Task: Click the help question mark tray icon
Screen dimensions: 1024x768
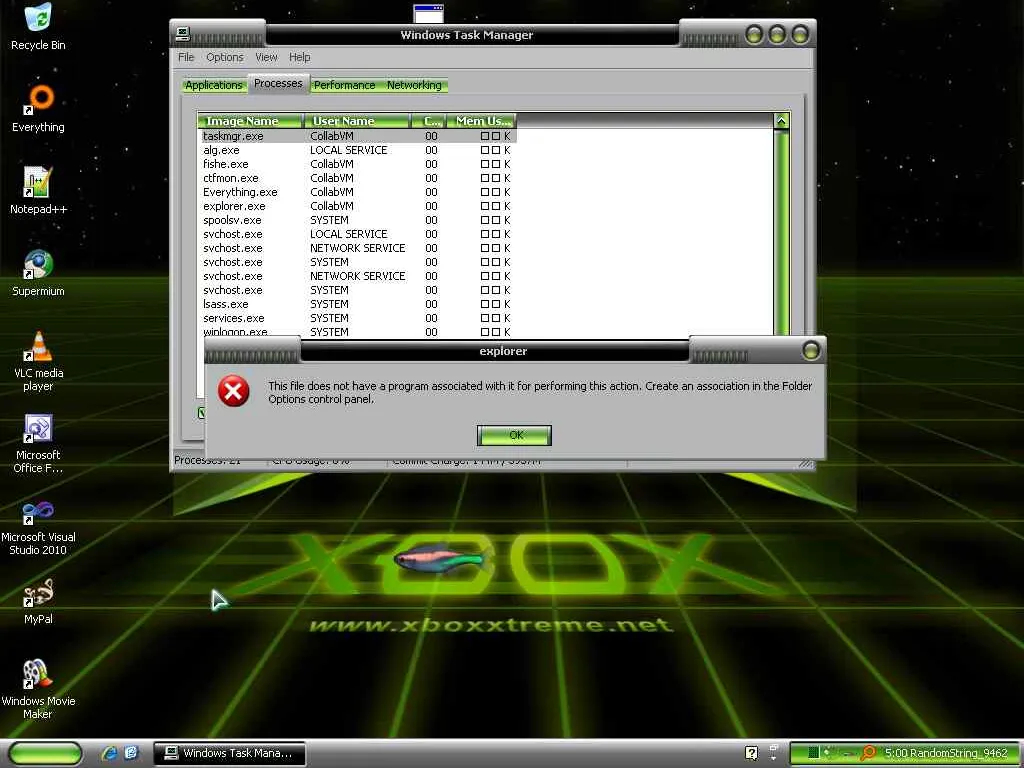Action: coord(751,753)
